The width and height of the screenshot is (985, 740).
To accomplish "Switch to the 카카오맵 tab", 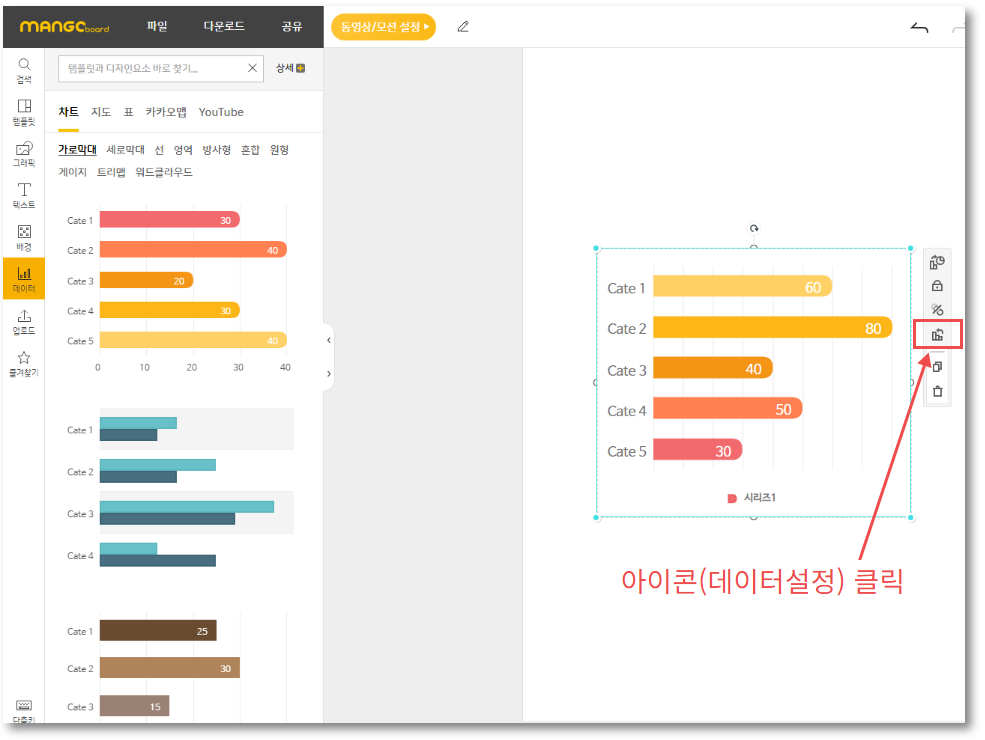I will pyautogui.click(x=166, y=112).
